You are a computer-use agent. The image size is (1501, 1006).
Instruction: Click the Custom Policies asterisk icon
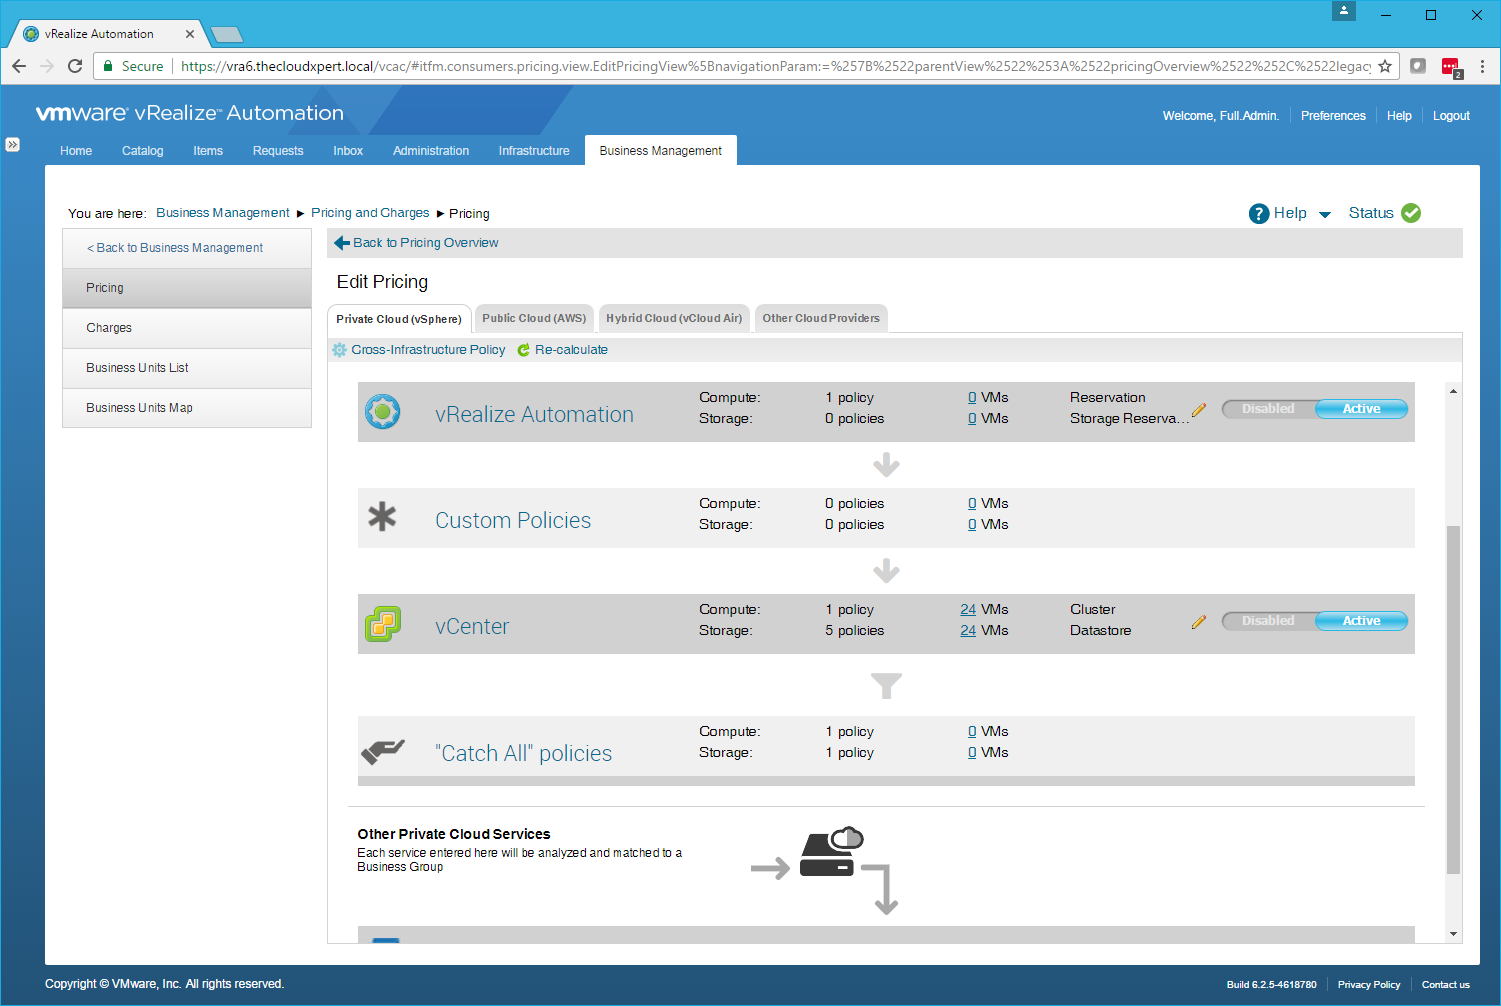[382, 517]
